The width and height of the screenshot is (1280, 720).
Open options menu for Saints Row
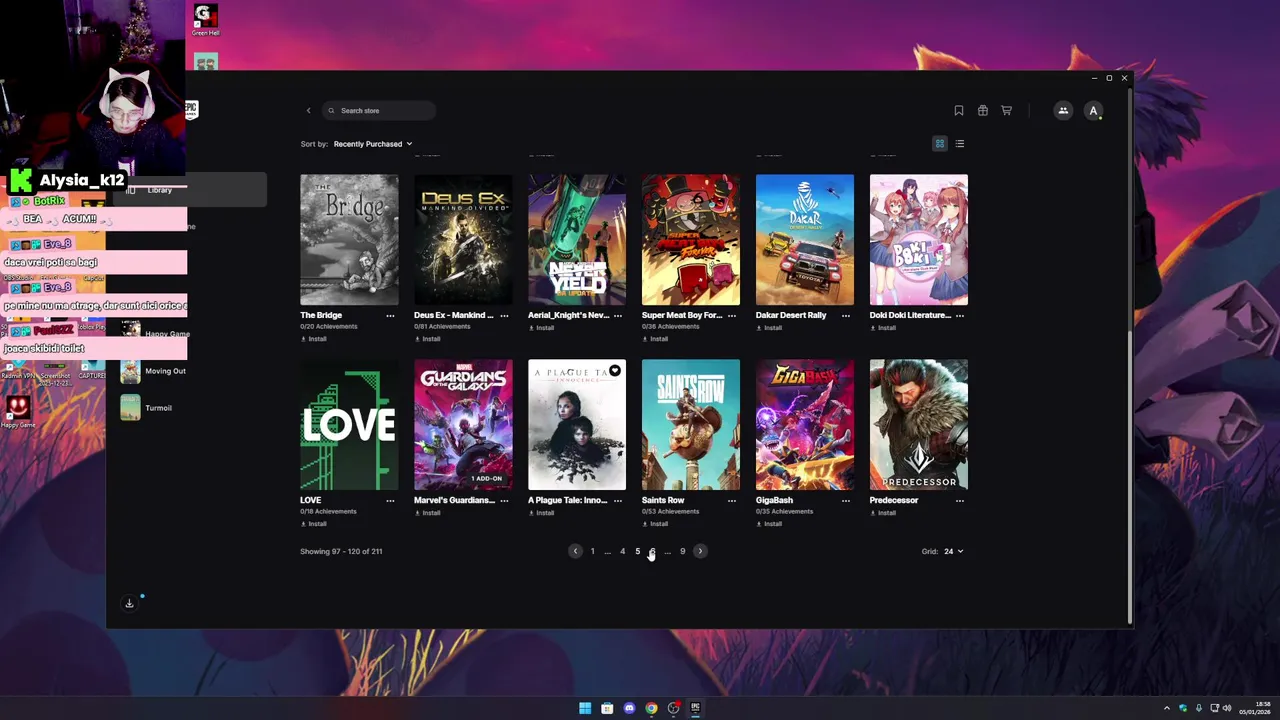point(732,500)
